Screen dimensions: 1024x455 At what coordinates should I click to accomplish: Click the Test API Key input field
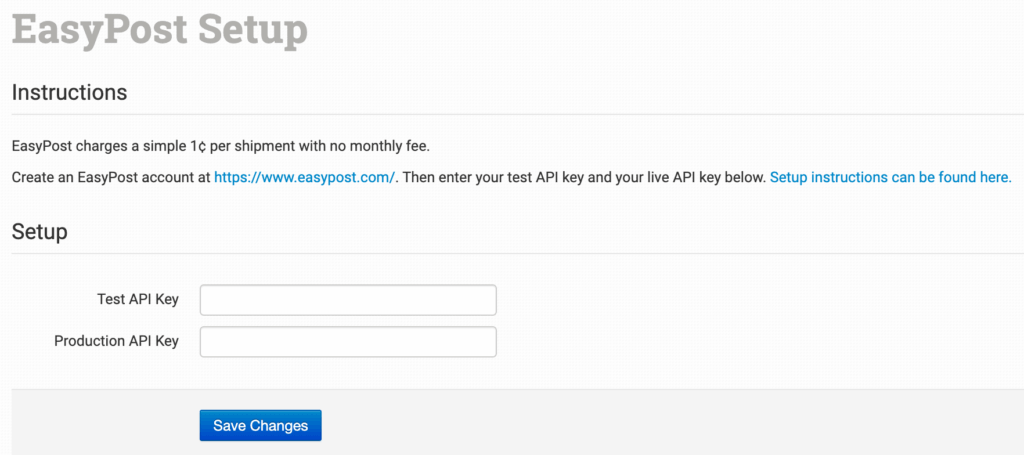(x=348, y=300)
